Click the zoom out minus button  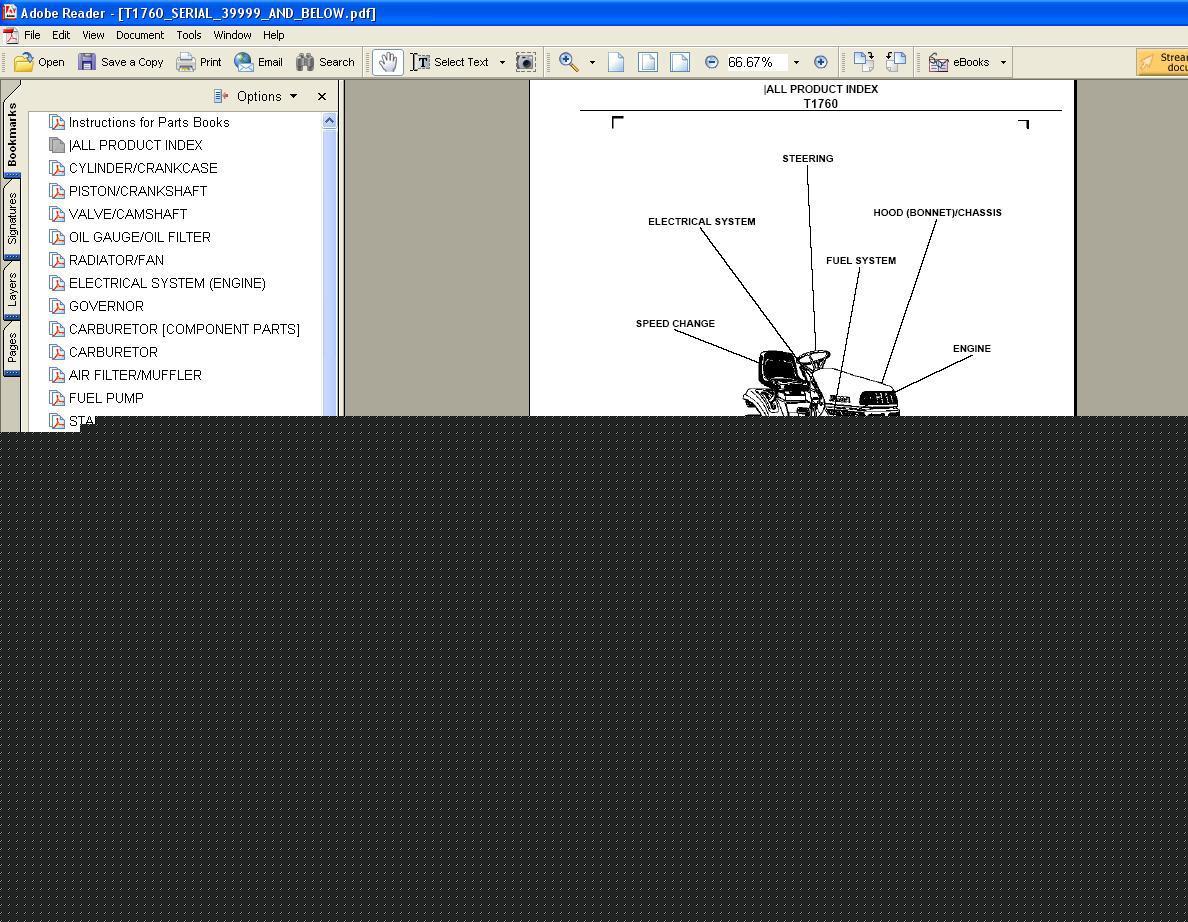[711, 62]
